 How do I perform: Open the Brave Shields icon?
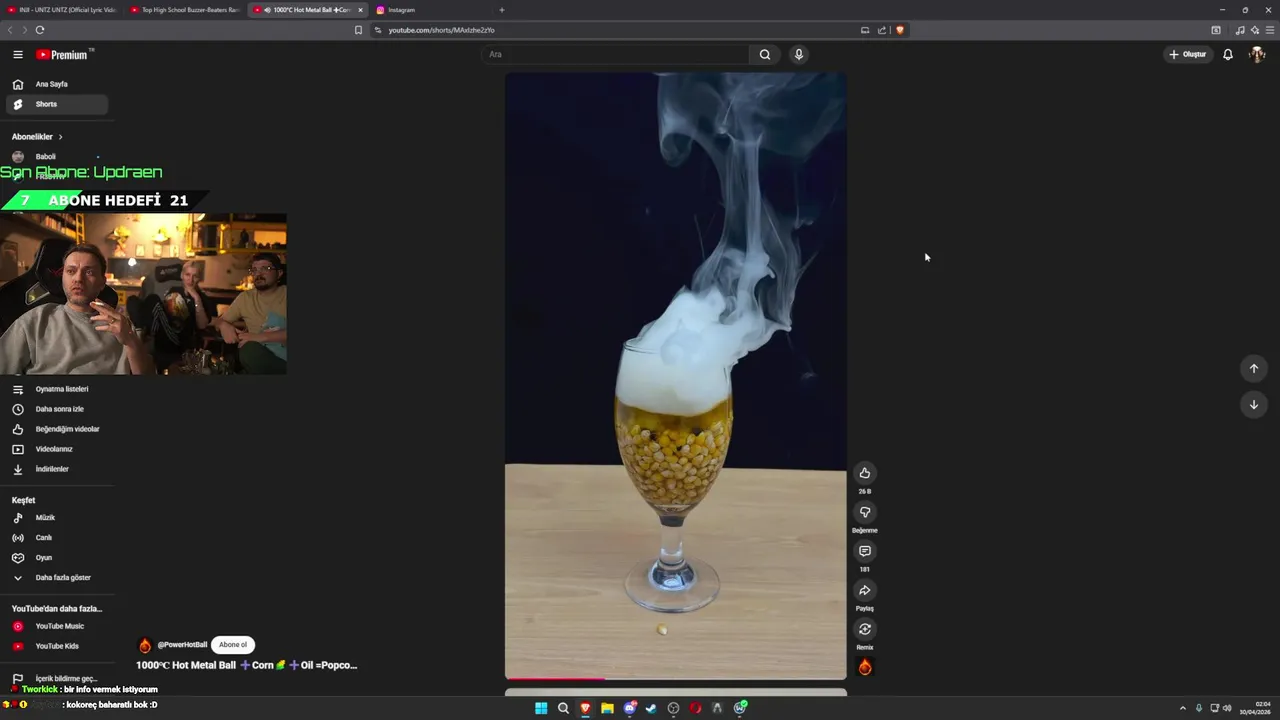[x=900, y=30]
